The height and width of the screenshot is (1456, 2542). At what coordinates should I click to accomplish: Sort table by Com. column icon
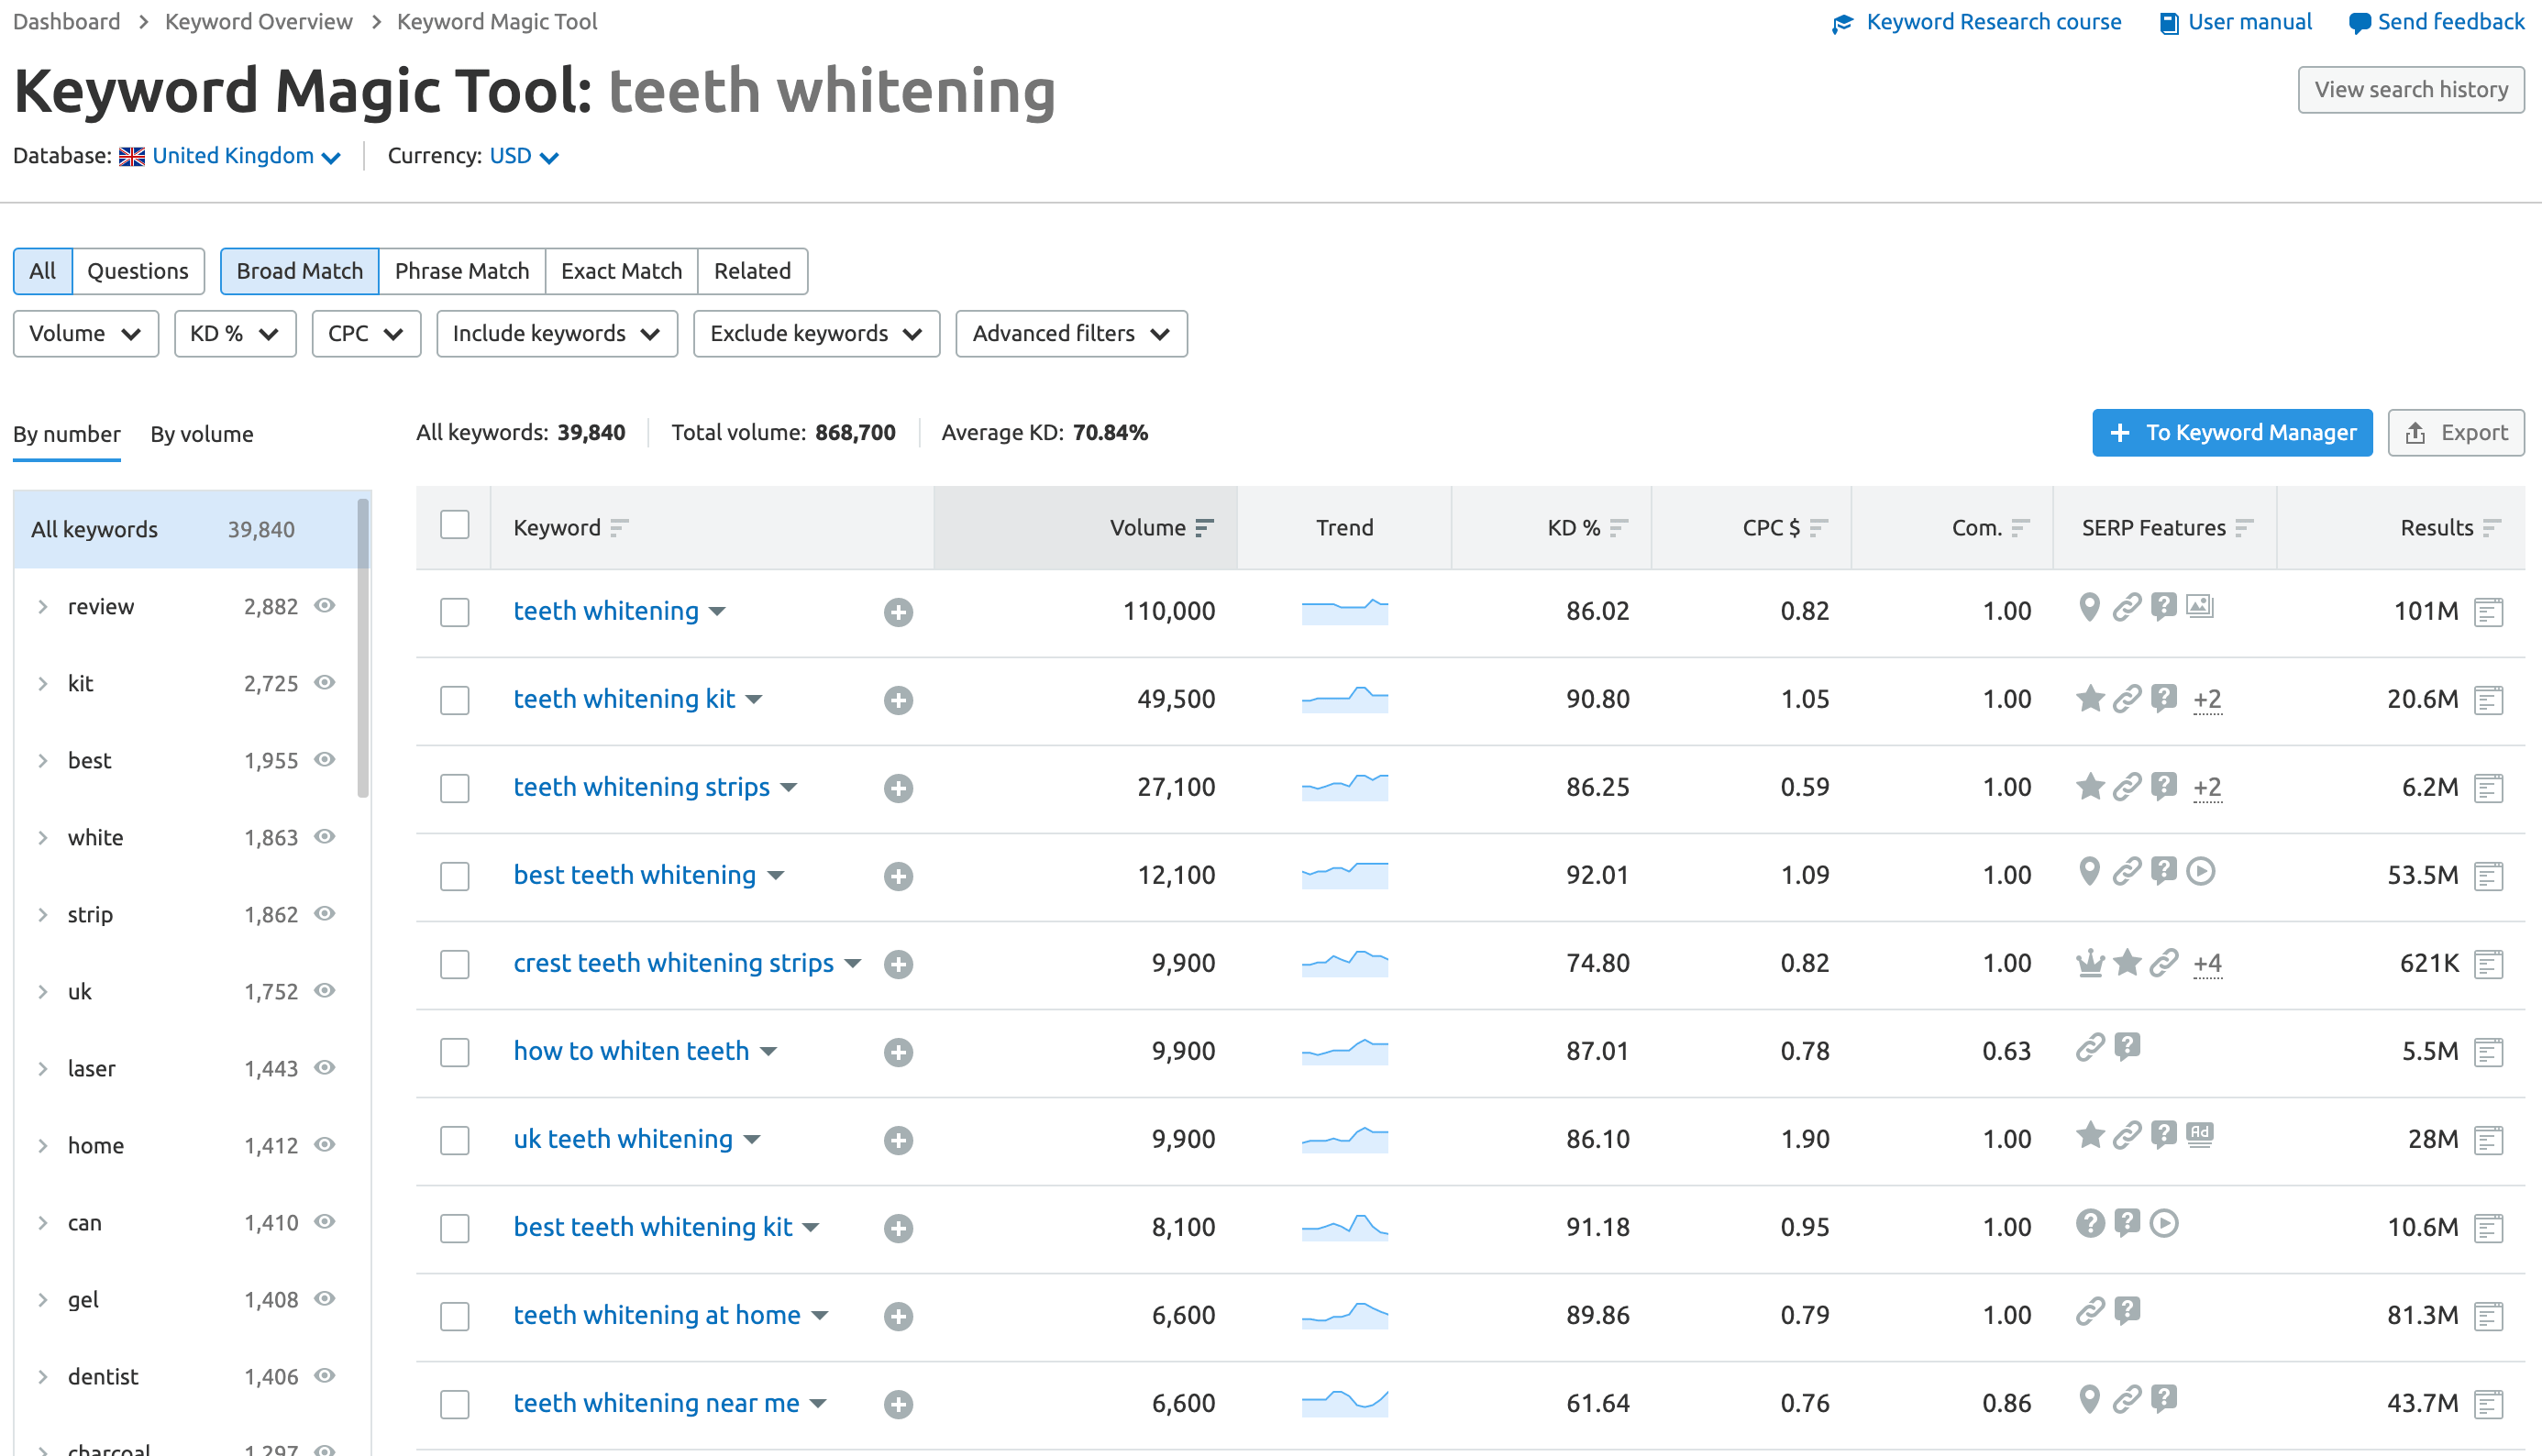(2020, 527)
